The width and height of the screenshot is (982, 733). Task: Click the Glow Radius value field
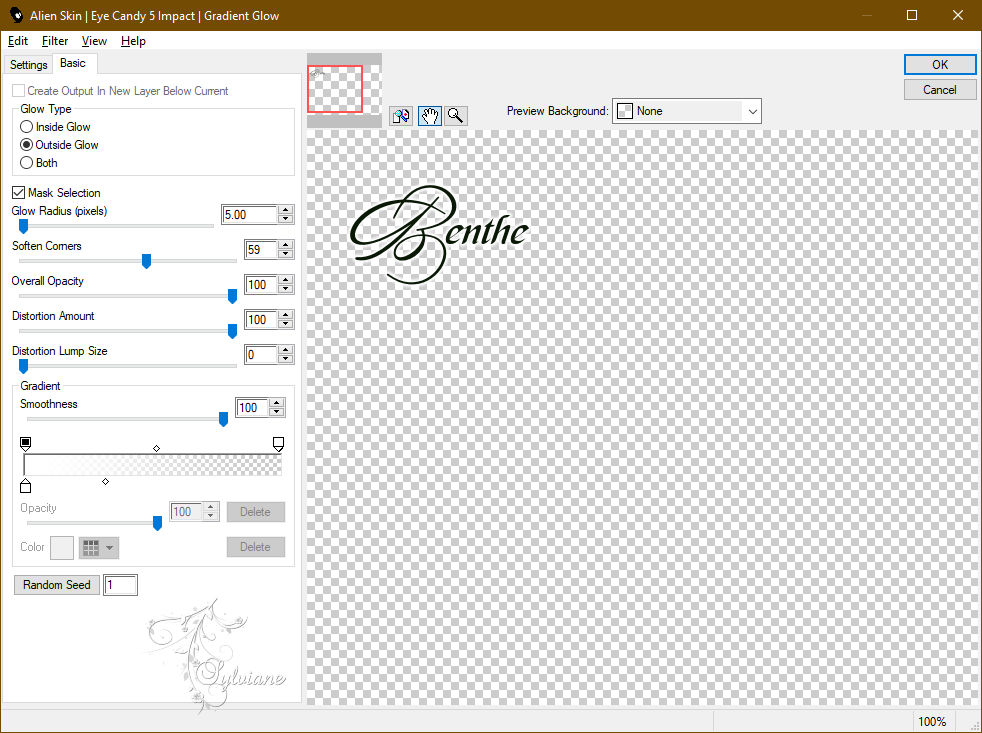[249, 214]
